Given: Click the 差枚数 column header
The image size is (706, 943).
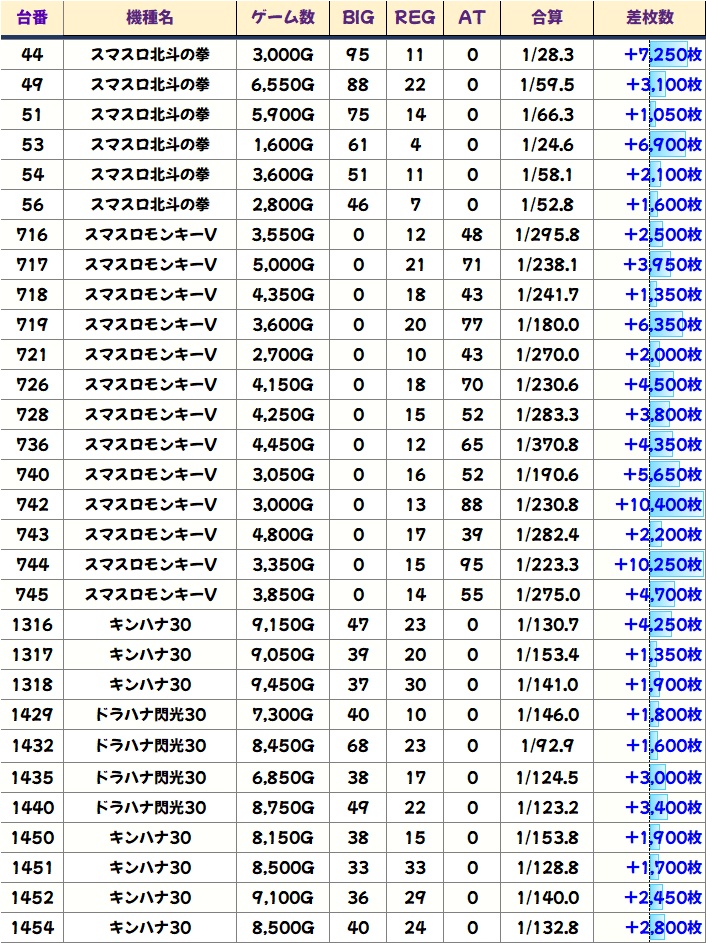Looking at the screenshot, I should 648,18.
